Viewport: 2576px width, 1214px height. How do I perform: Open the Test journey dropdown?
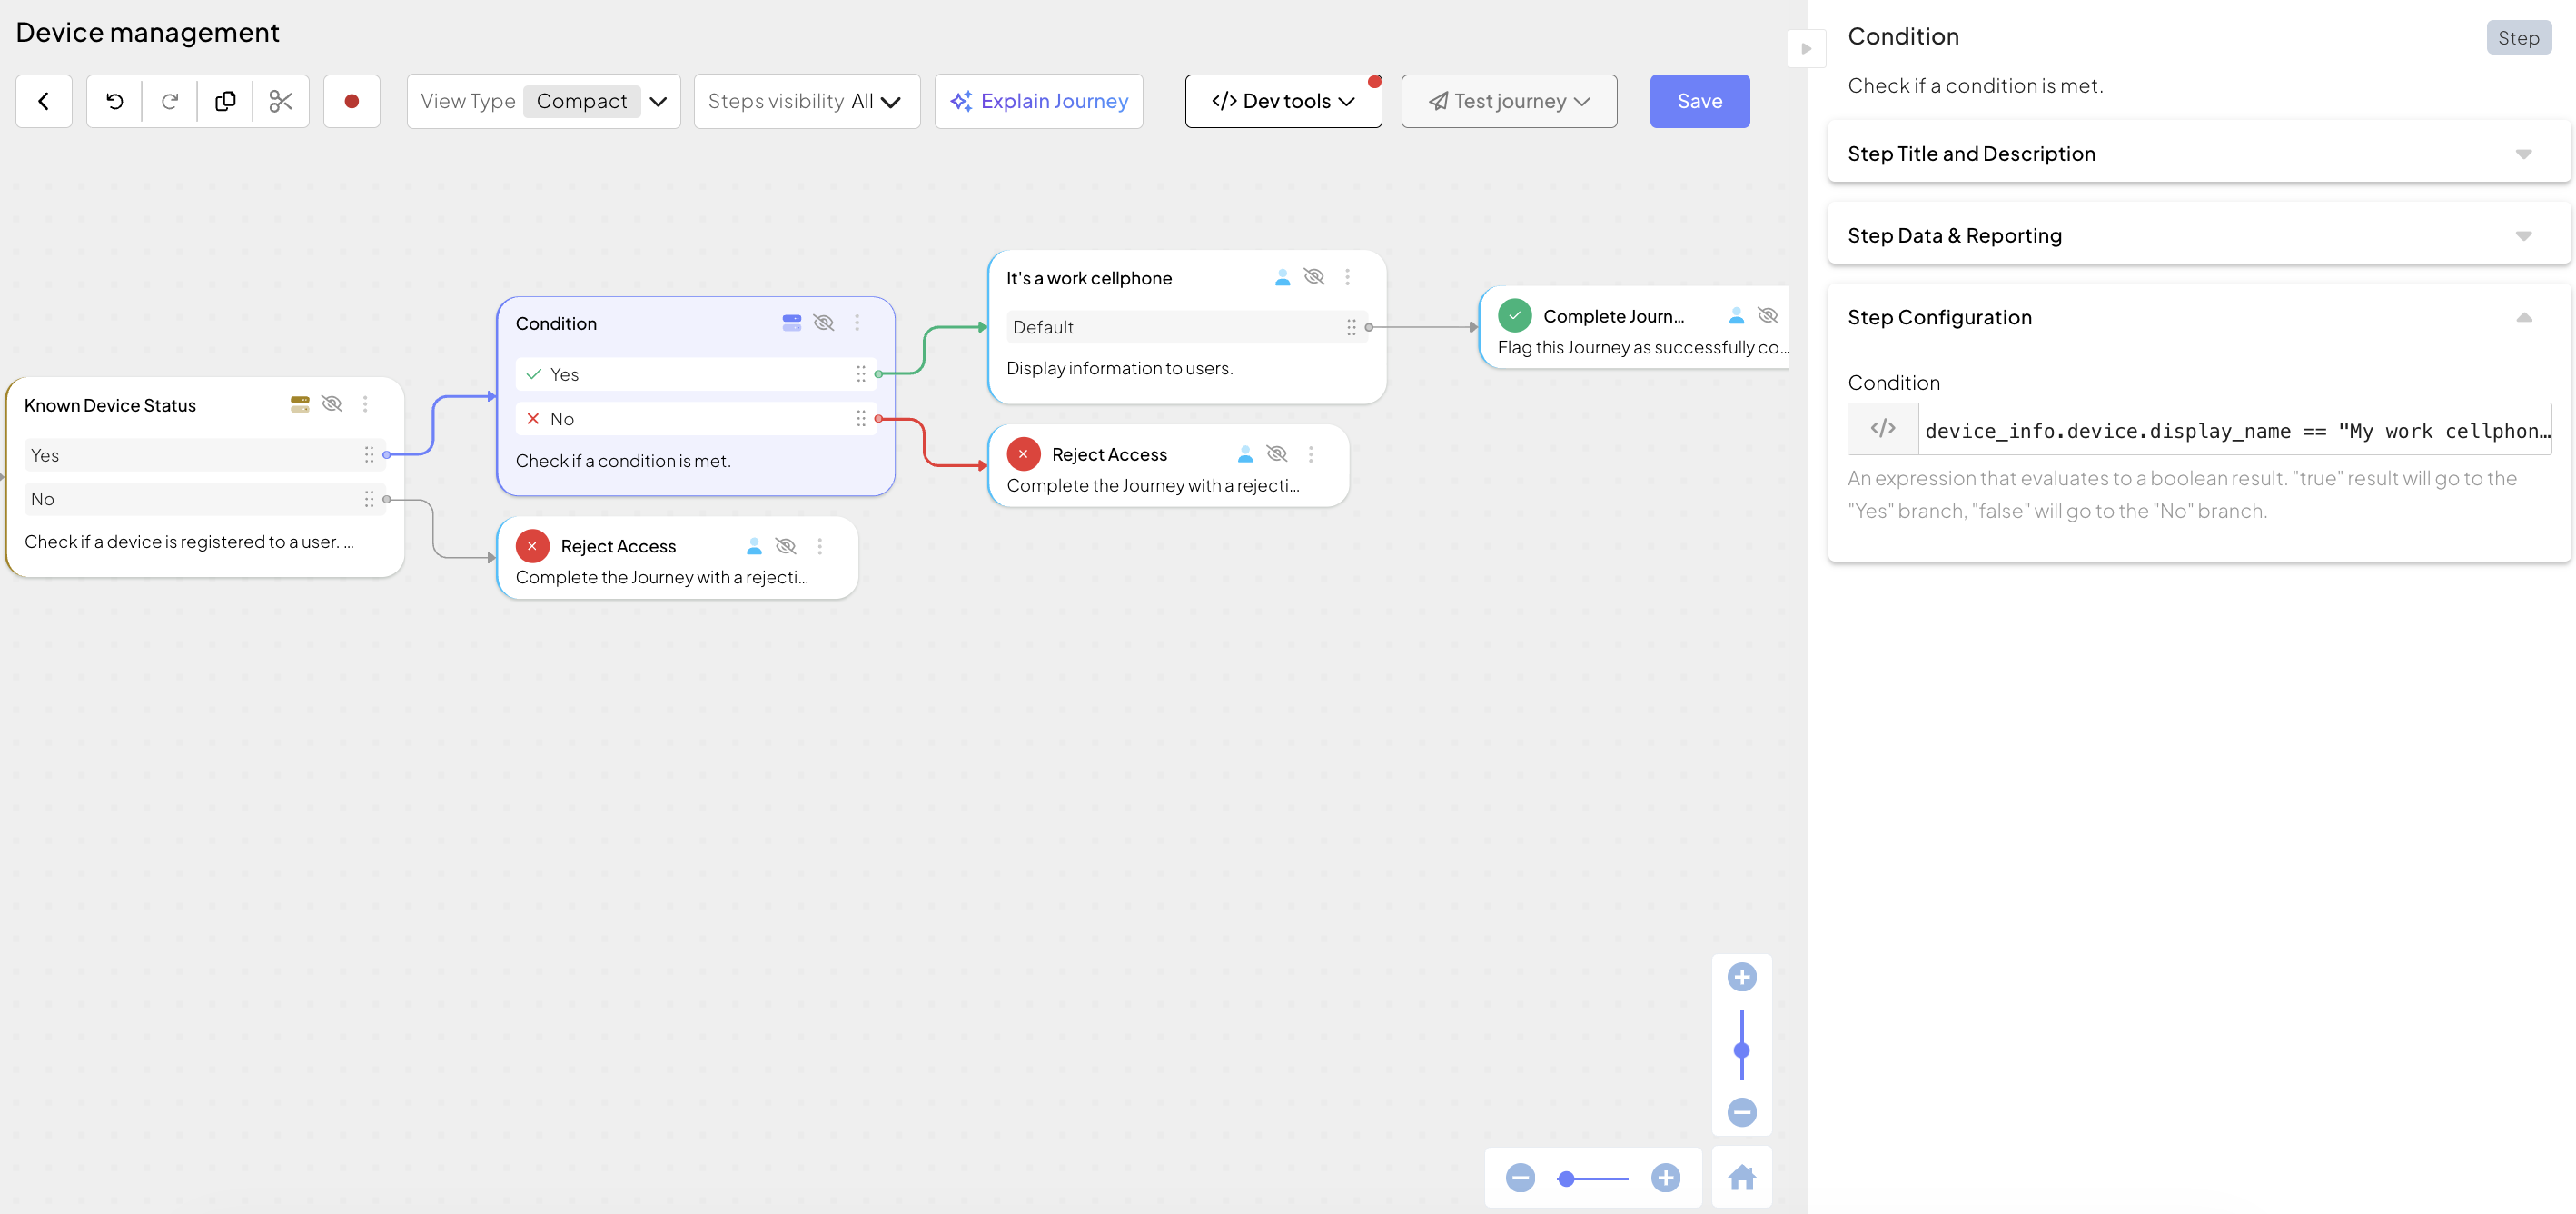pos(1509,101)
